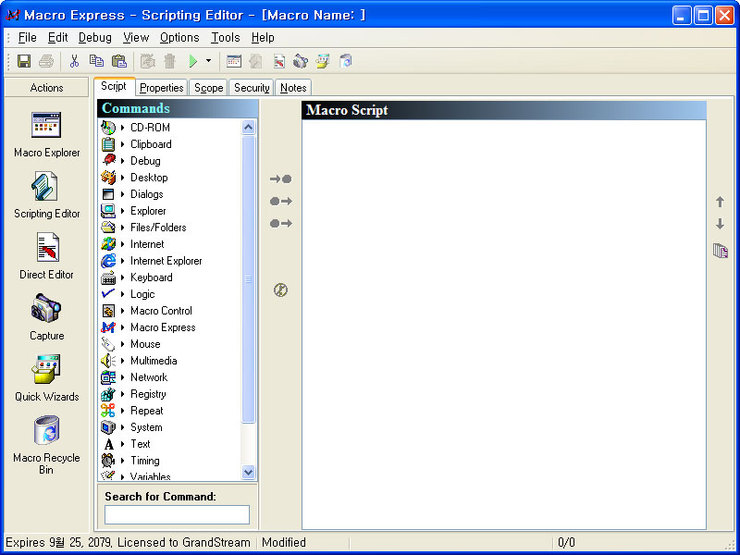Switch to the Notes tab

[x=293, y=88]
